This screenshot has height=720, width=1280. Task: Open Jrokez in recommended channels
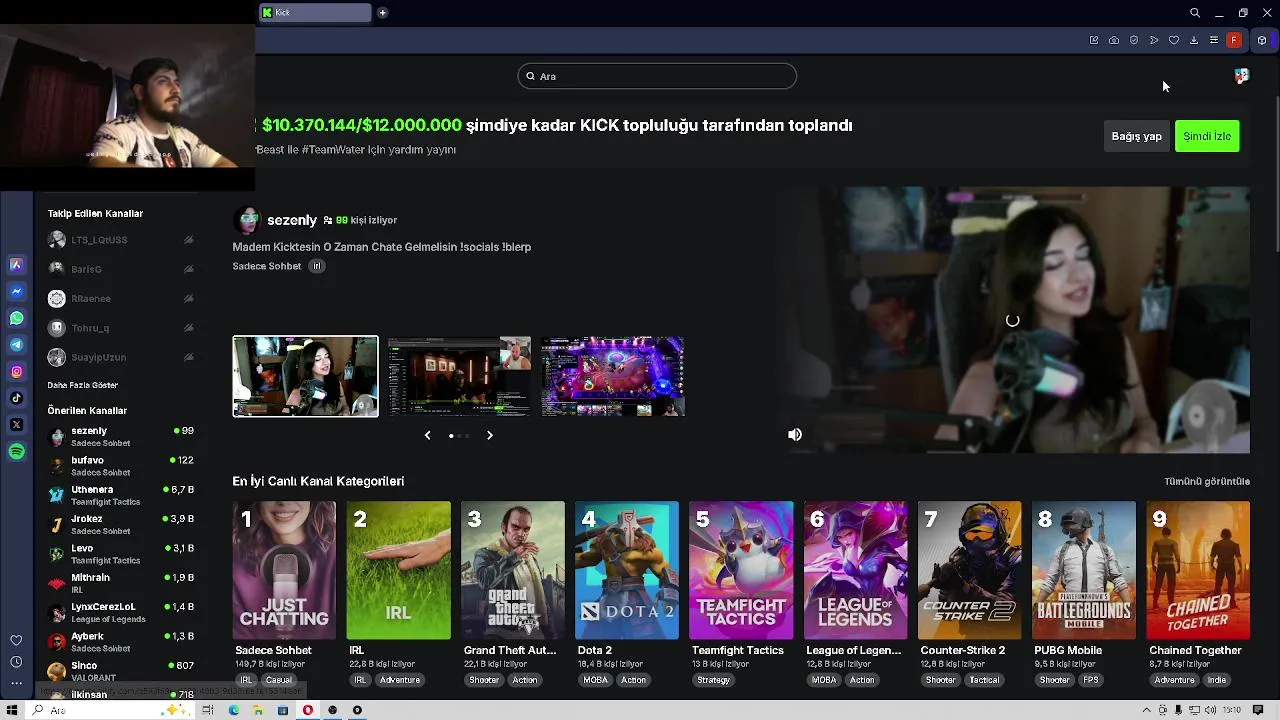coord(120,524)
